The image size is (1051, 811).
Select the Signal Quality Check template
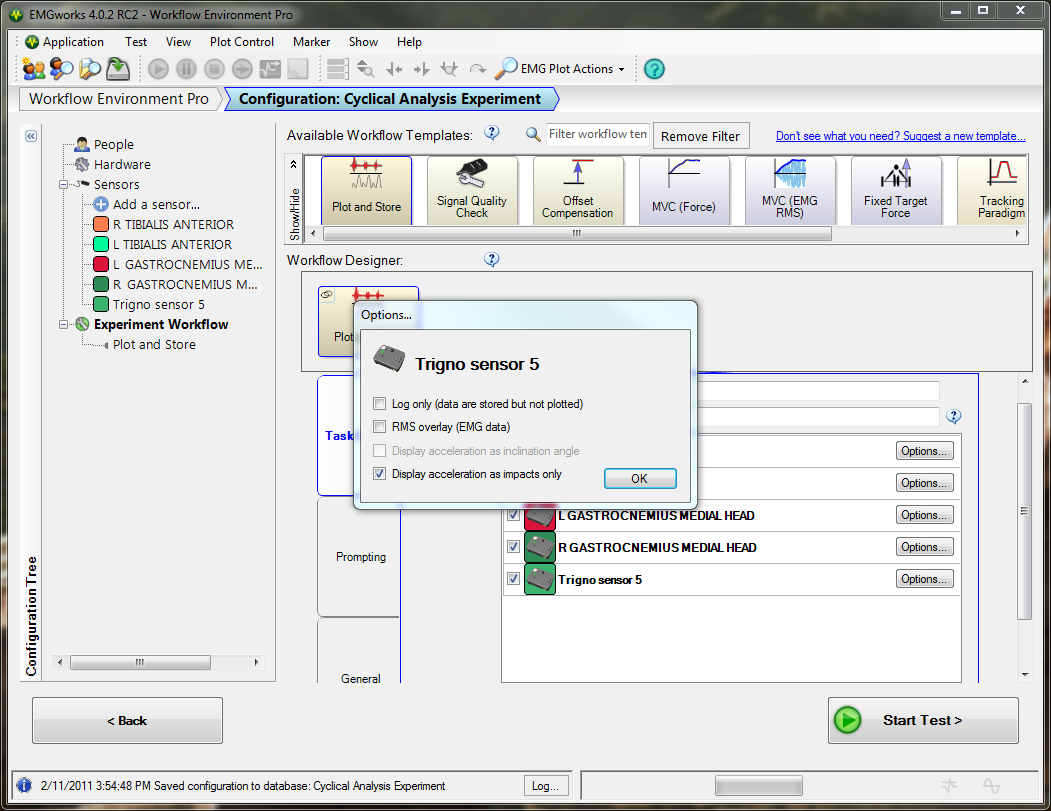click(x=472, y=190)
